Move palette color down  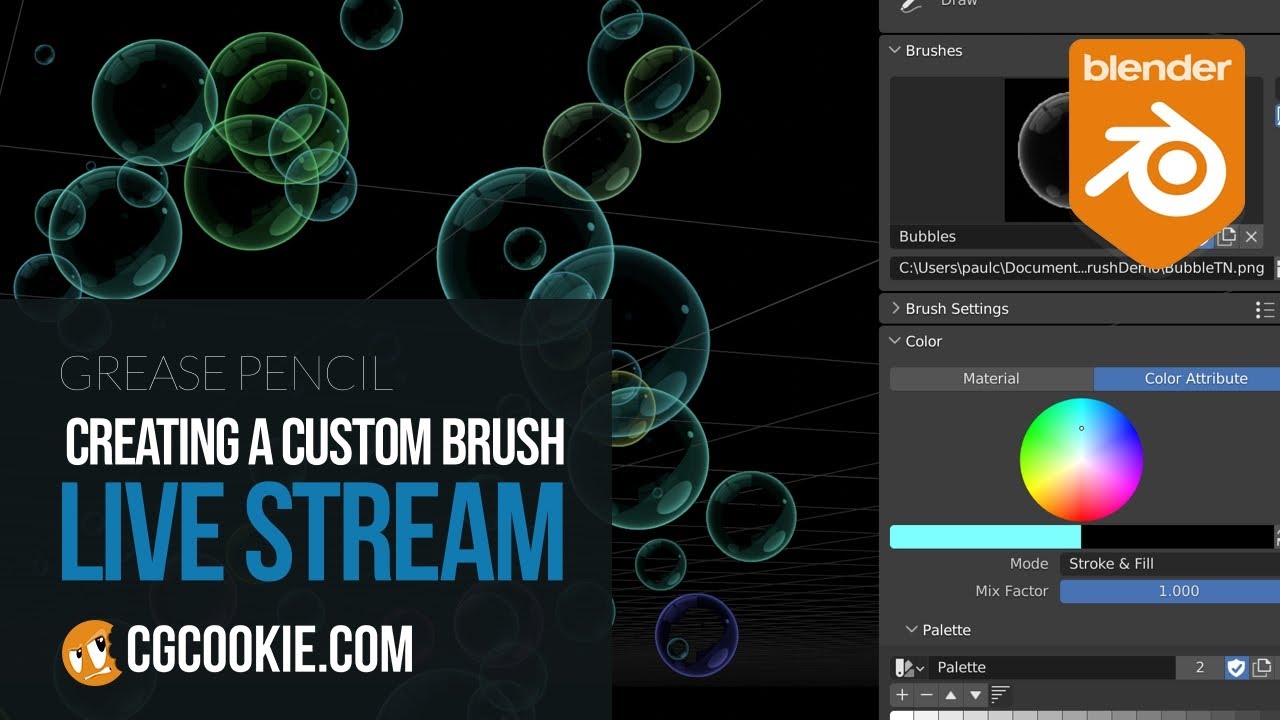[975, 695]
